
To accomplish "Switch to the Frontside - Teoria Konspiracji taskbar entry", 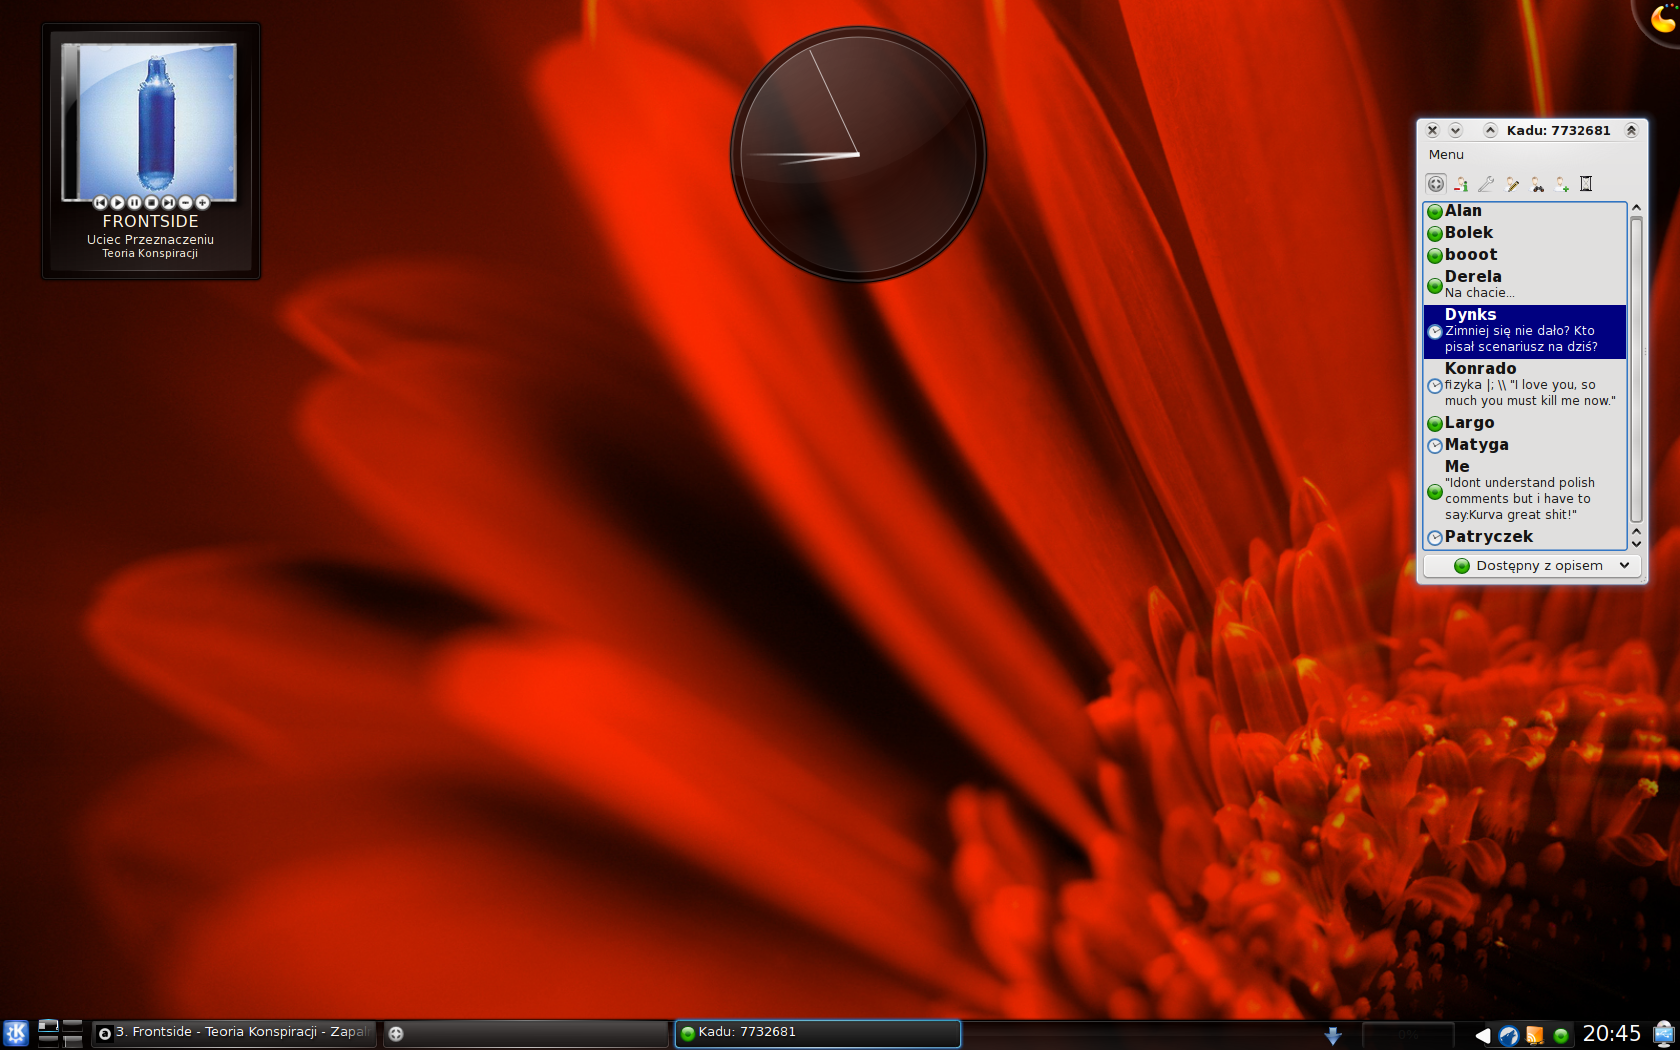I will click(x=234, y=1033).
